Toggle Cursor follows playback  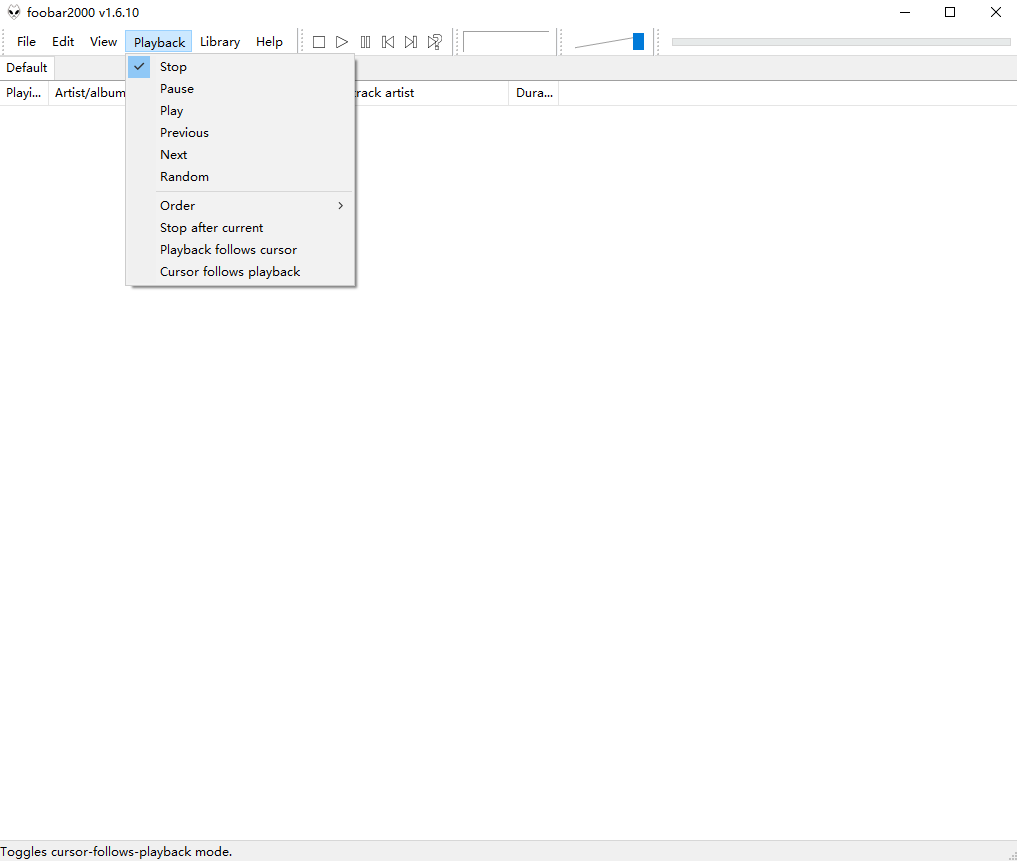241,272
